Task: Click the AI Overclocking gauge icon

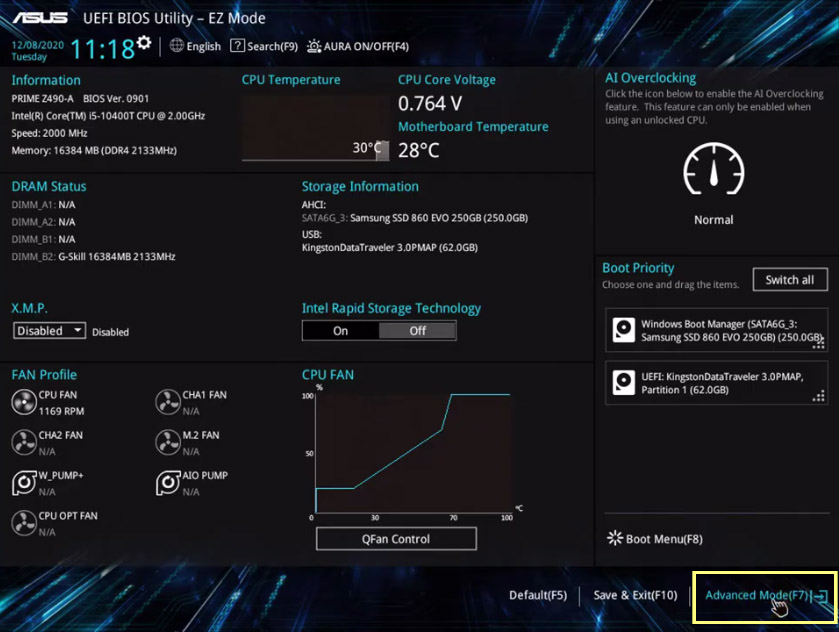Action: [x=713, y=169]
